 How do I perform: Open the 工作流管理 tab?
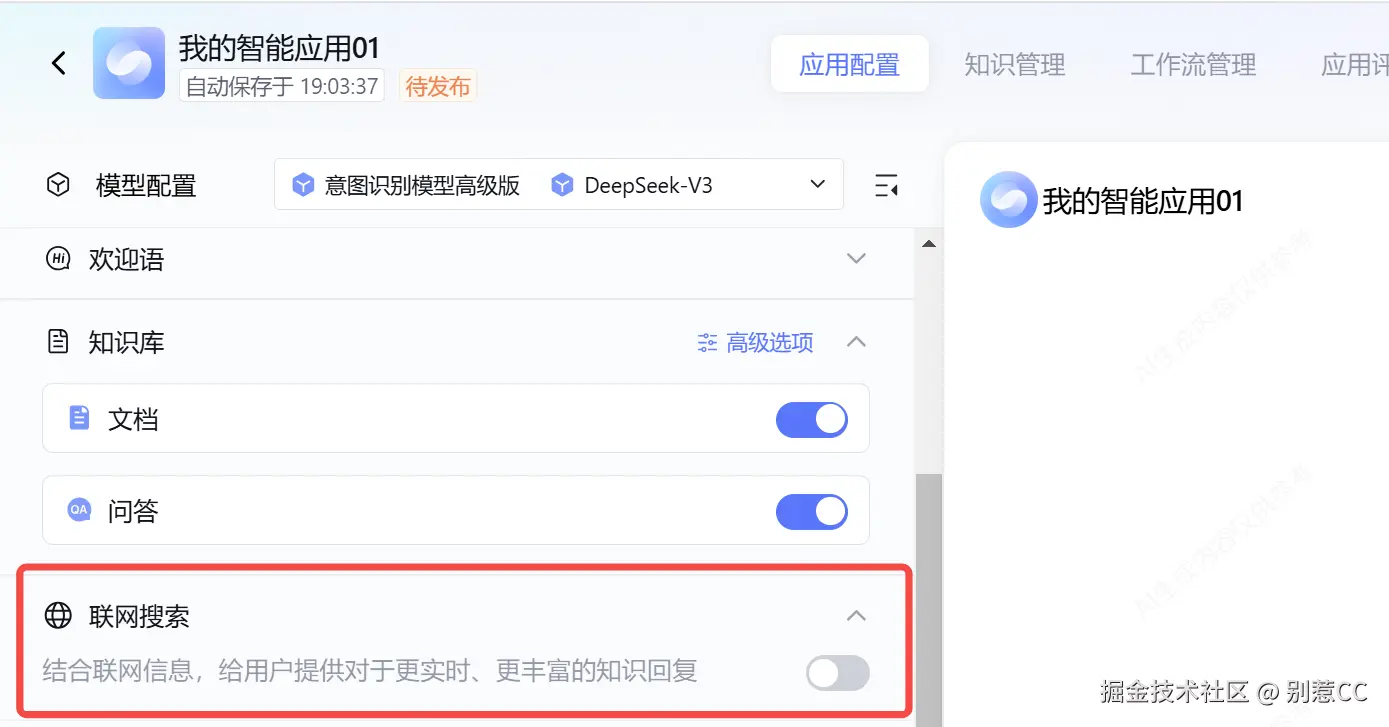pos(1193,65)
